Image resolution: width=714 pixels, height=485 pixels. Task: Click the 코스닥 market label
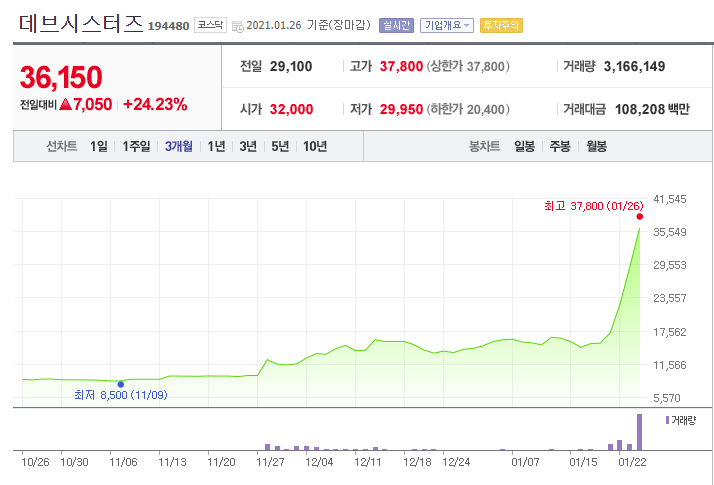click(210, 25)
